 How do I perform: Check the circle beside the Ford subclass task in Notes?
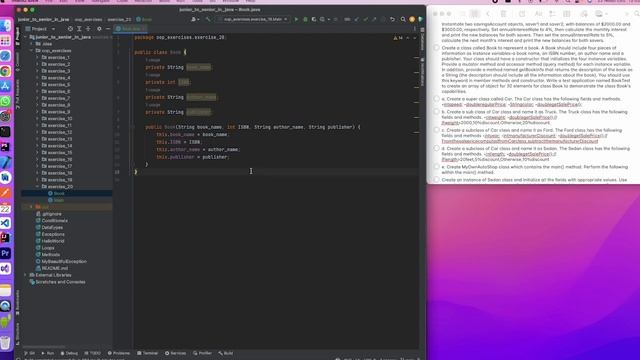436,130
